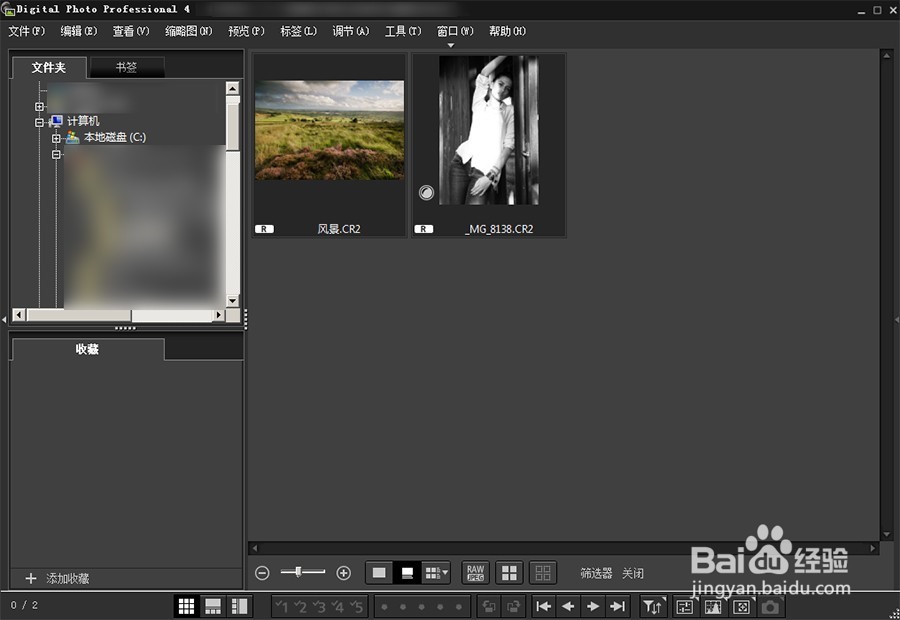Click 添加收藏 to add a collection
The width and height of the screenshot is (900, 620).
pos(57,579)
